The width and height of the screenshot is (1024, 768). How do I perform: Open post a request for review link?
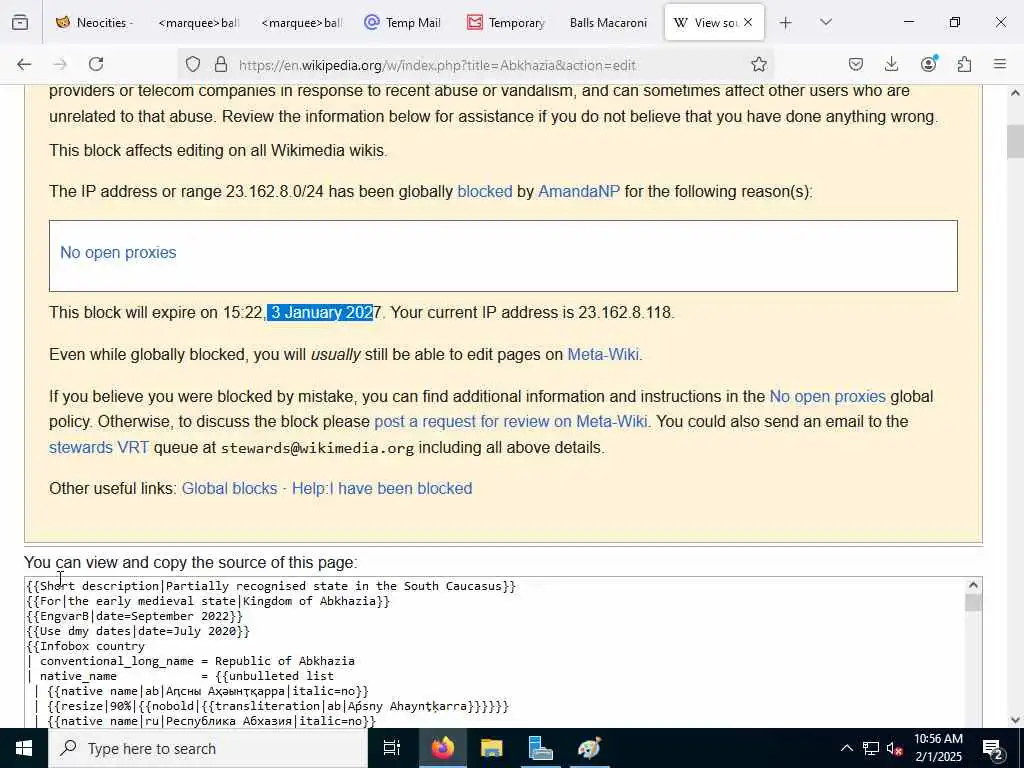[x=511, y=422]
